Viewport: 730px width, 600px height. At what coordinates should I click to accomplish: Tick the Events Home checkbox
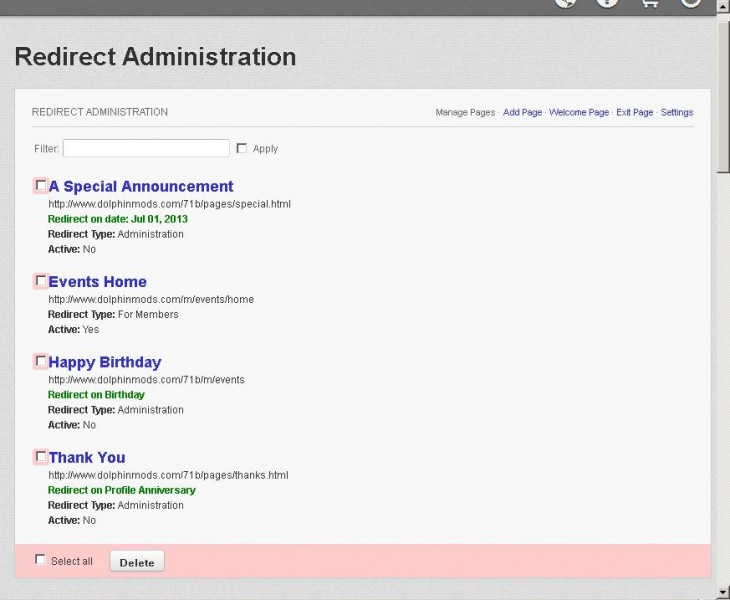pos(41,281)
